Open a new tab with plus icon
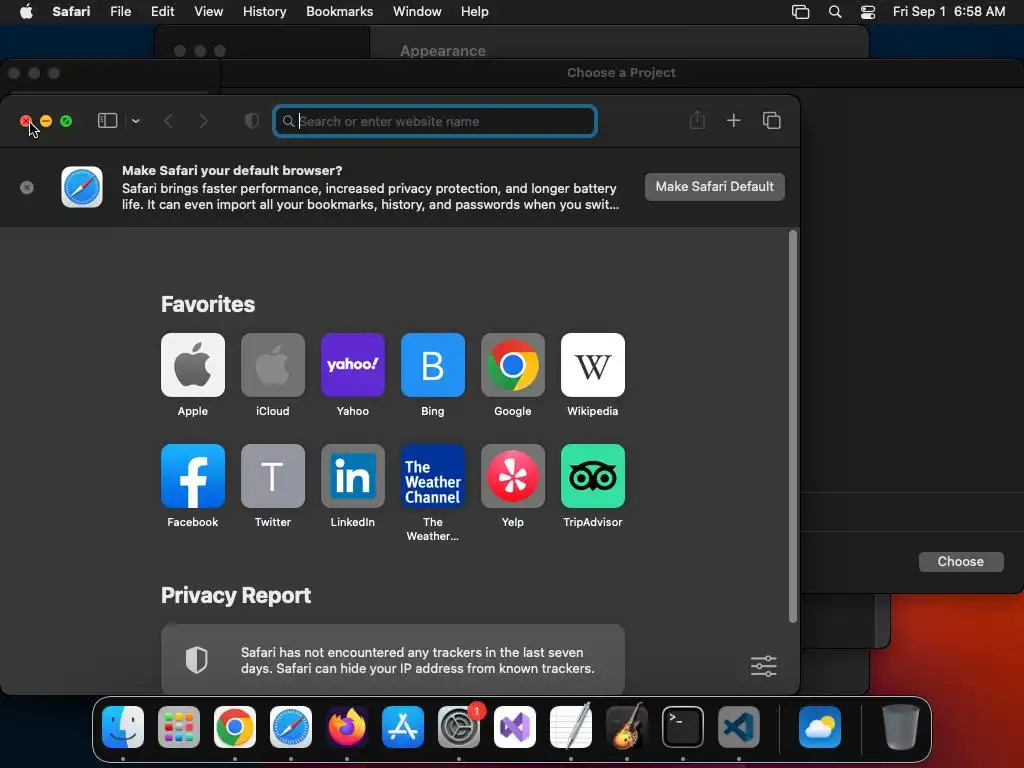This screenshot has width=1024, height=768. [733, 120]
